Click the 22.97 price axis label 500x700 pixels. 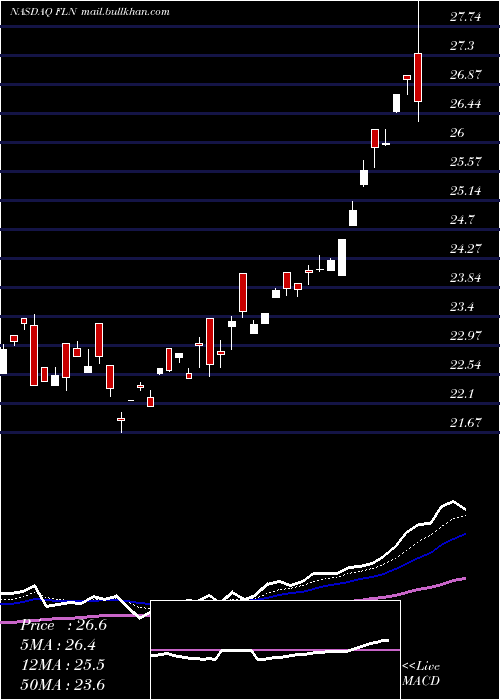tap(466, 336)
